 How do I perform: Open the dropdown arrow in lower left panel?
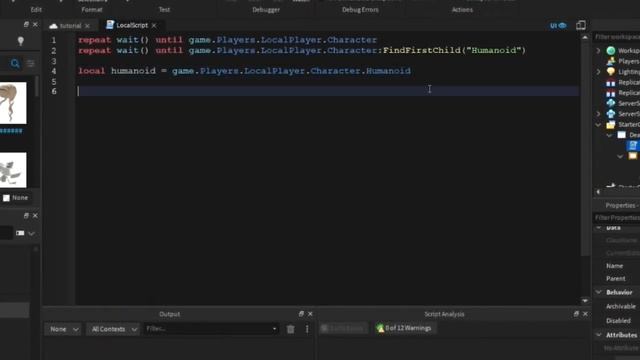[31, 233]
